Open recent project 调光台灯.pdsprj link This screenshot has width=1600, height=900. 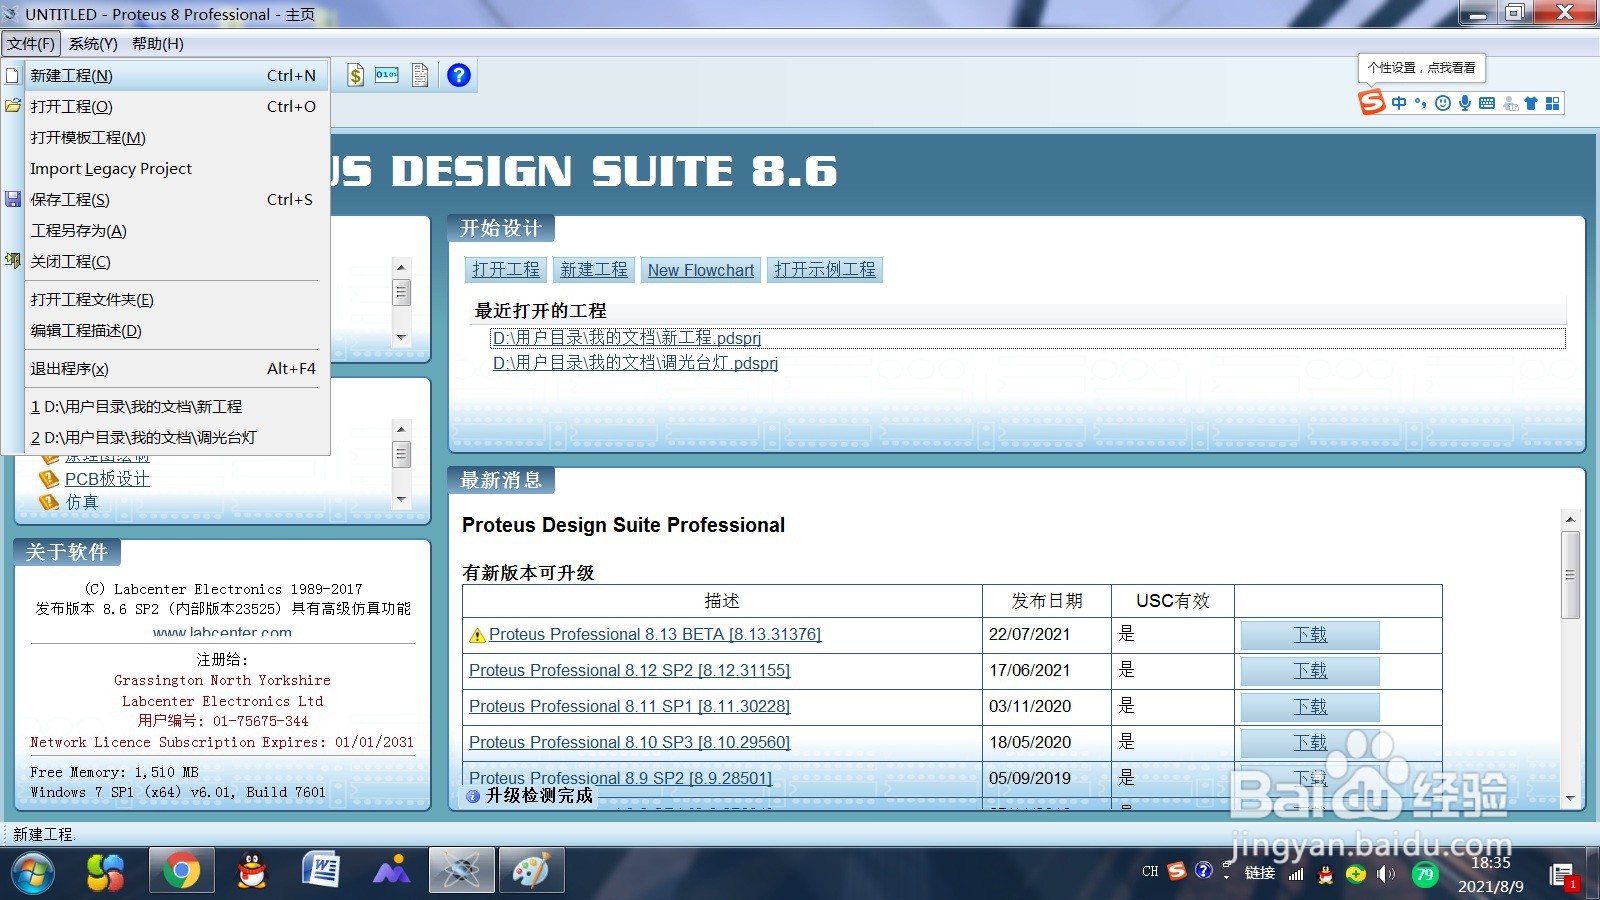coord(636,363)
